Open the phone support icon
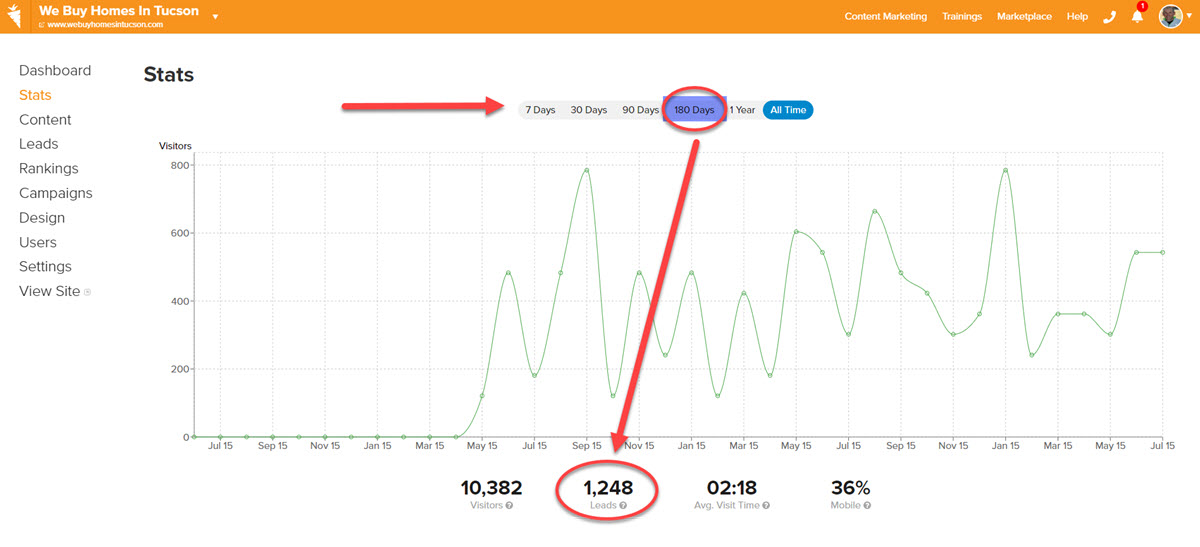1200x547 pixels. (x=1109, y=17)
